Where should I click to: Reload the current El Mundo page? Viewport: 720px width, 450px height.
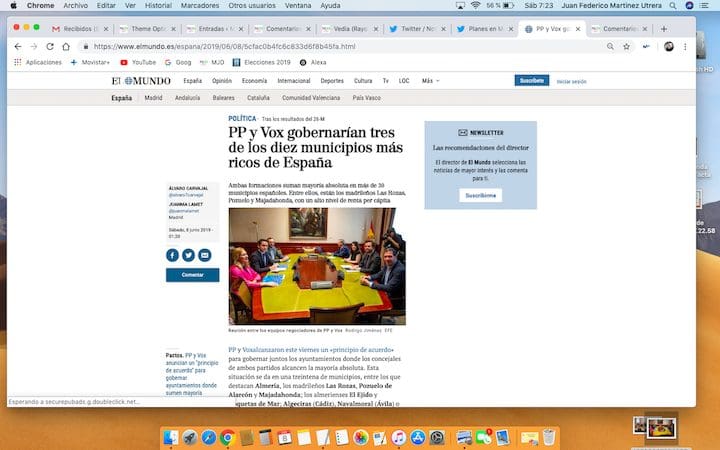pos(50,46)
